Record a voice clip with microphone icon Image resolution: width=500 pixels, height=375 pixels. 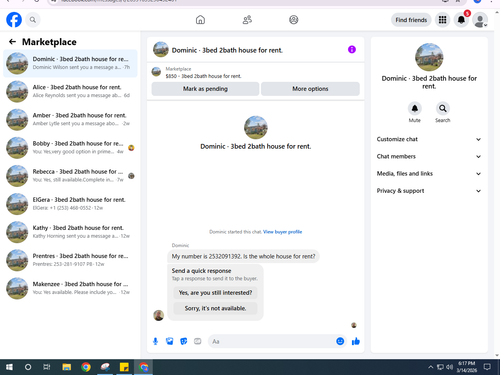155,341
